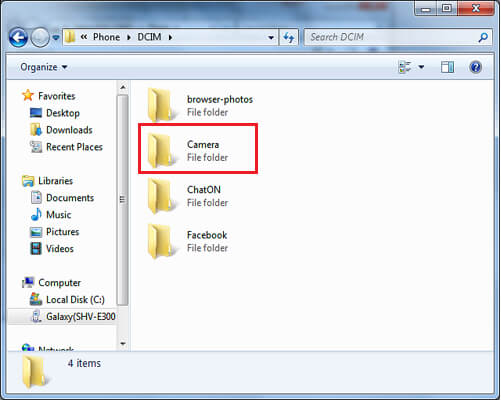Open recent pages dropdown near Back button
Image resolution: width=501 pixels, height=401 pixels.
coord(56,37)
